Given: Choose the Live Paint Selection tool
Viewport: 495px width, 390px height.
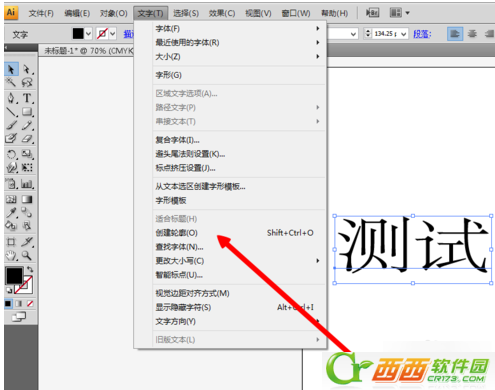Looking at the screenshot, I should click(27, 226).
